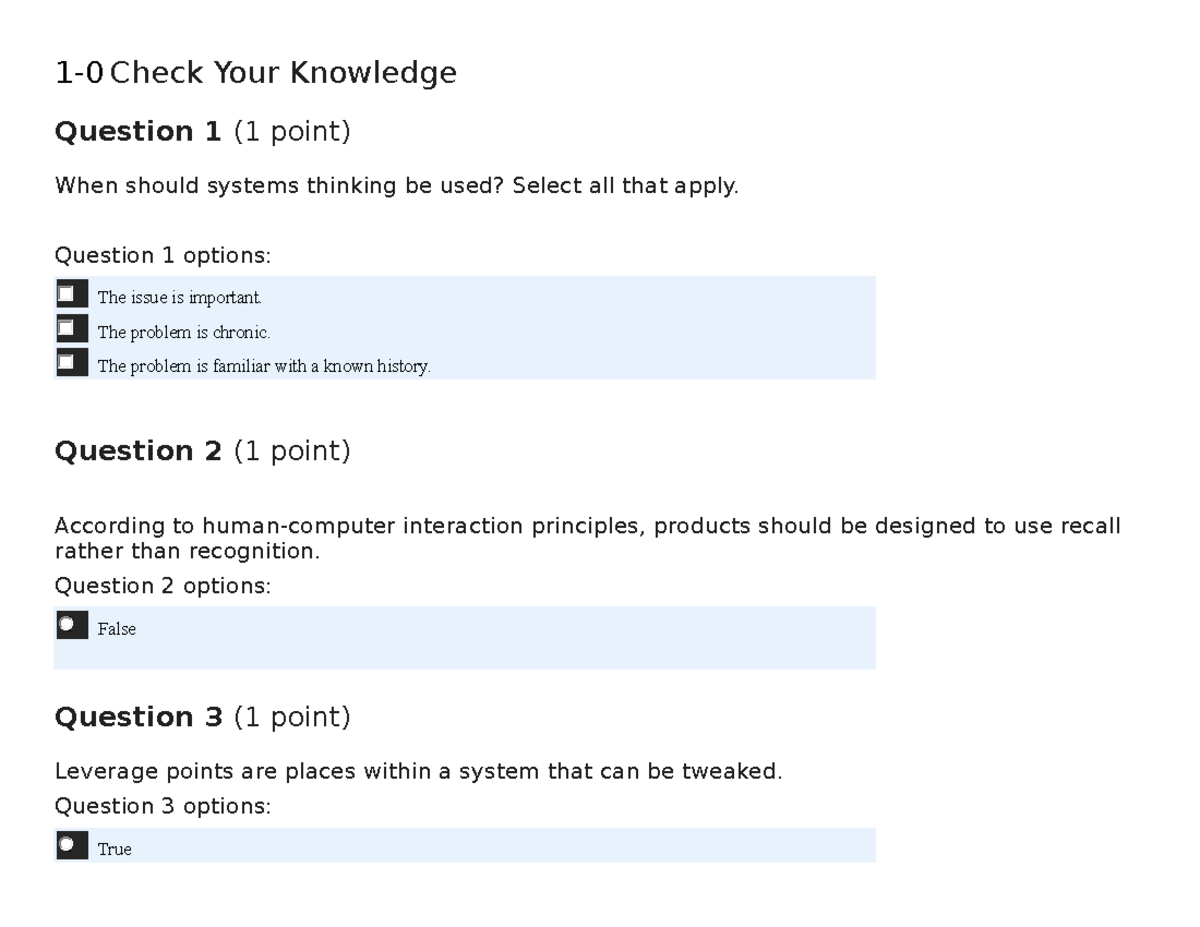Click the 'True' answer label

point(116,848)
